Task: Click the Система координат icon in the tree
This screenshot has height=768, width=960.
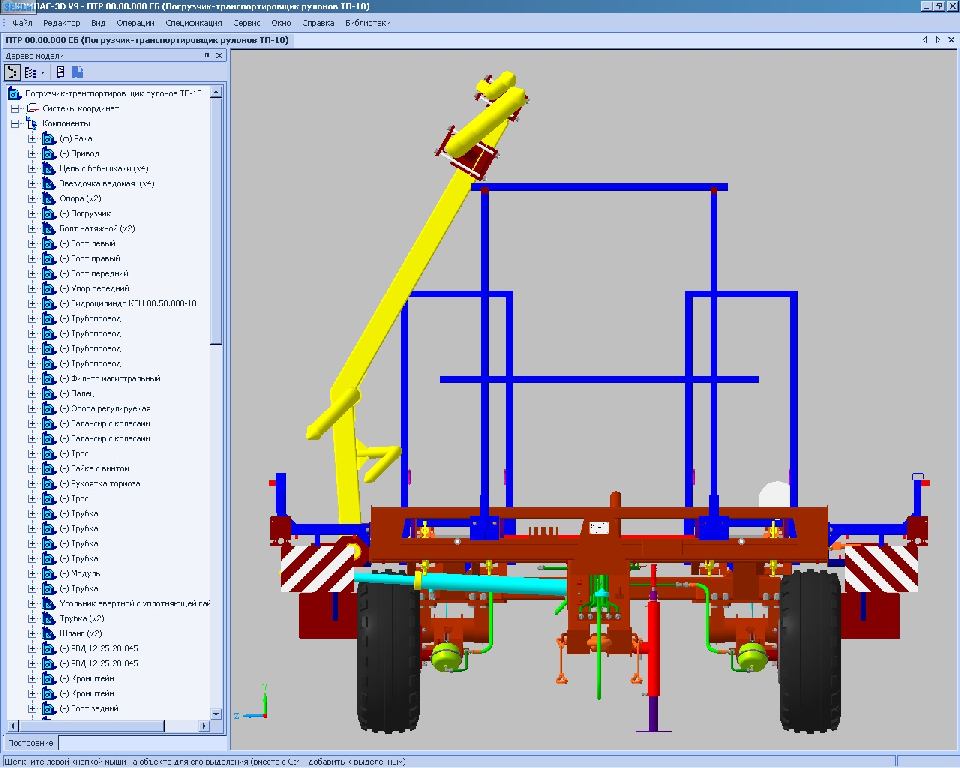Action: coord(32,108)
